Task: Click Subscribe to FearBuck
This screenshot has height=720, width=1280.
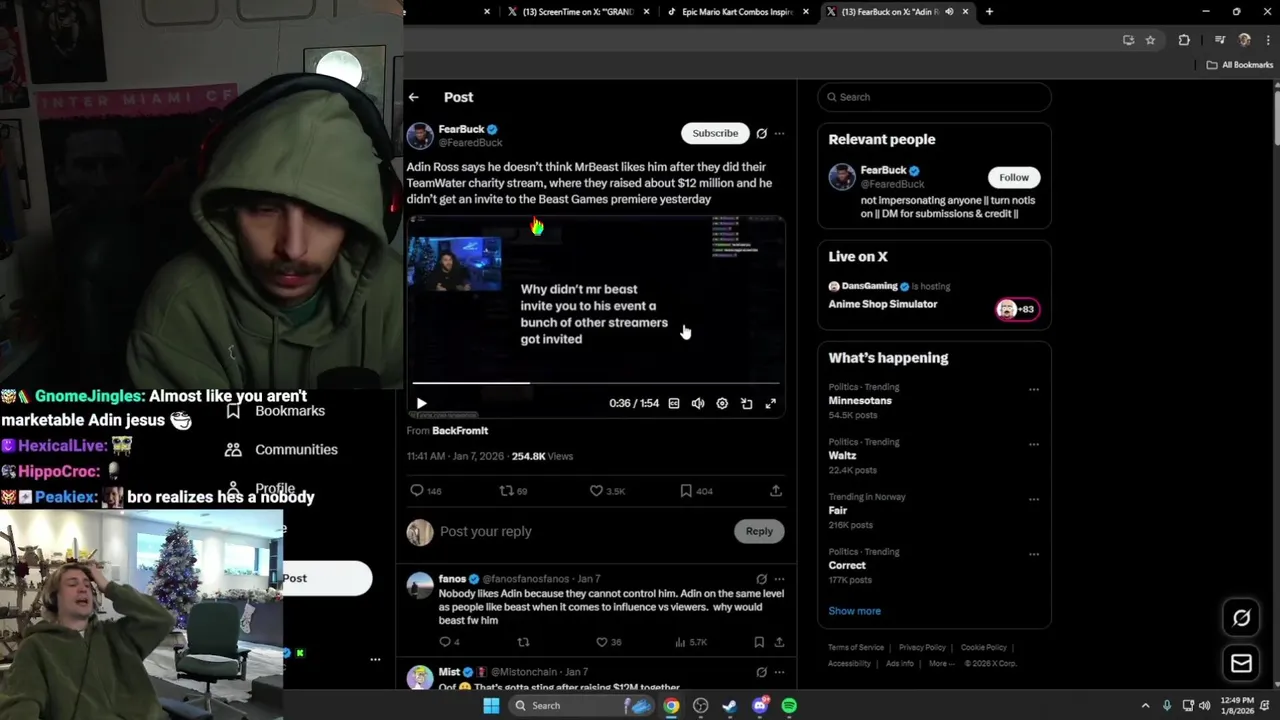Action: pos(715,133)
